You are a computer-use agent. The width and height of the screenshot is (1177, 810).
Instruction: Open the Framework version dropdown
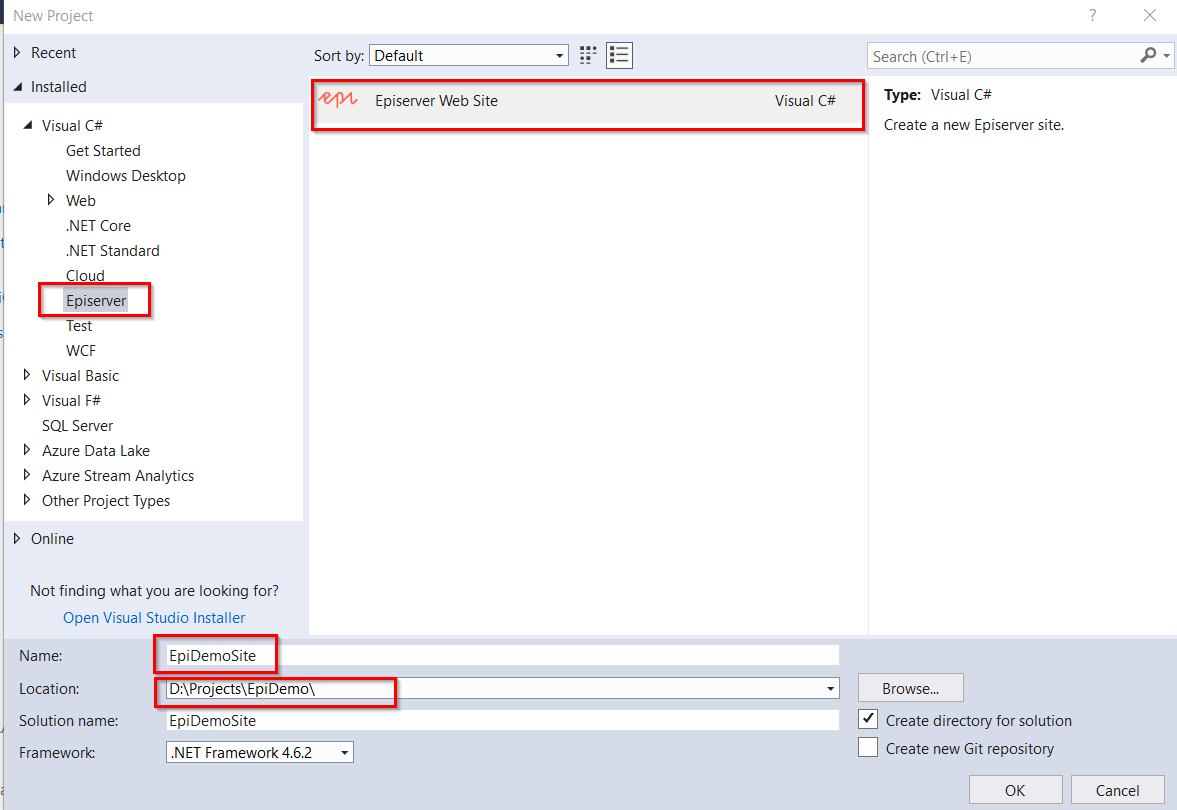[x=260, y=752]
